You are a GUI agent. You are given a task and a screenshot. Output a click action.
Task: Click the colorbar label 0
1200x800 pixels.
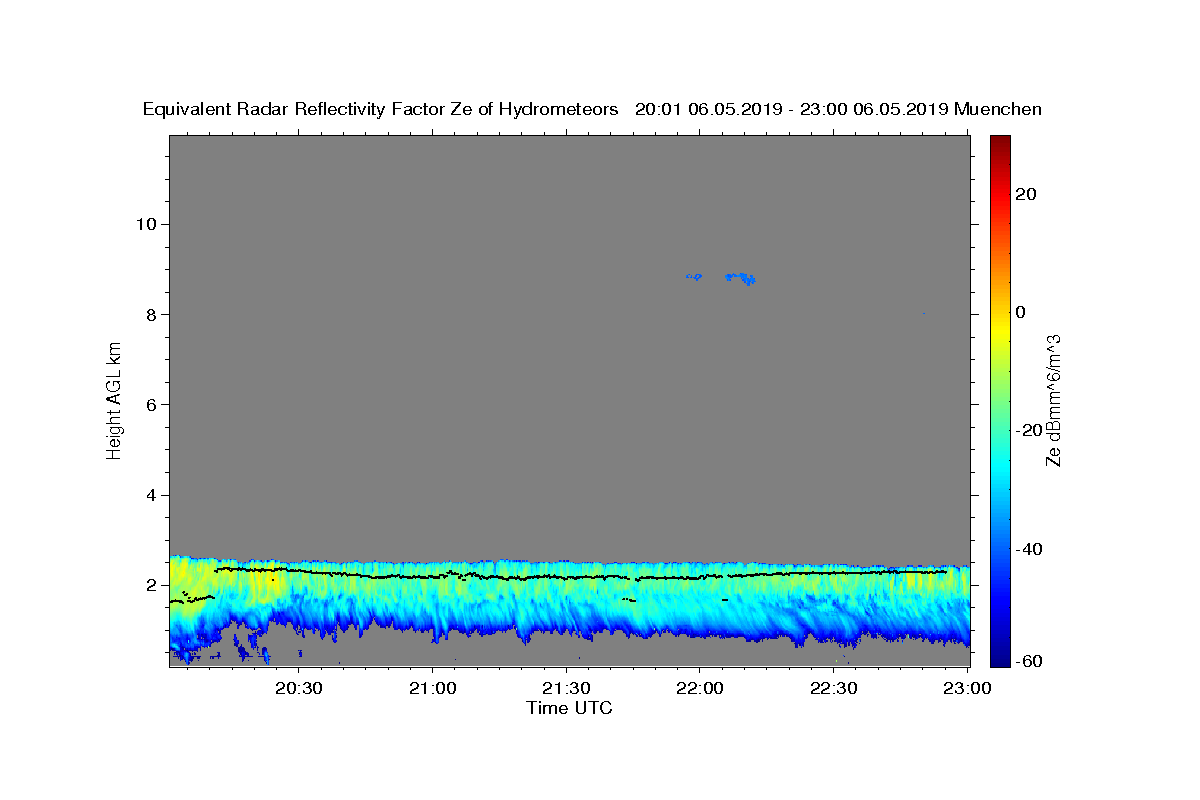click(1020, 312)
